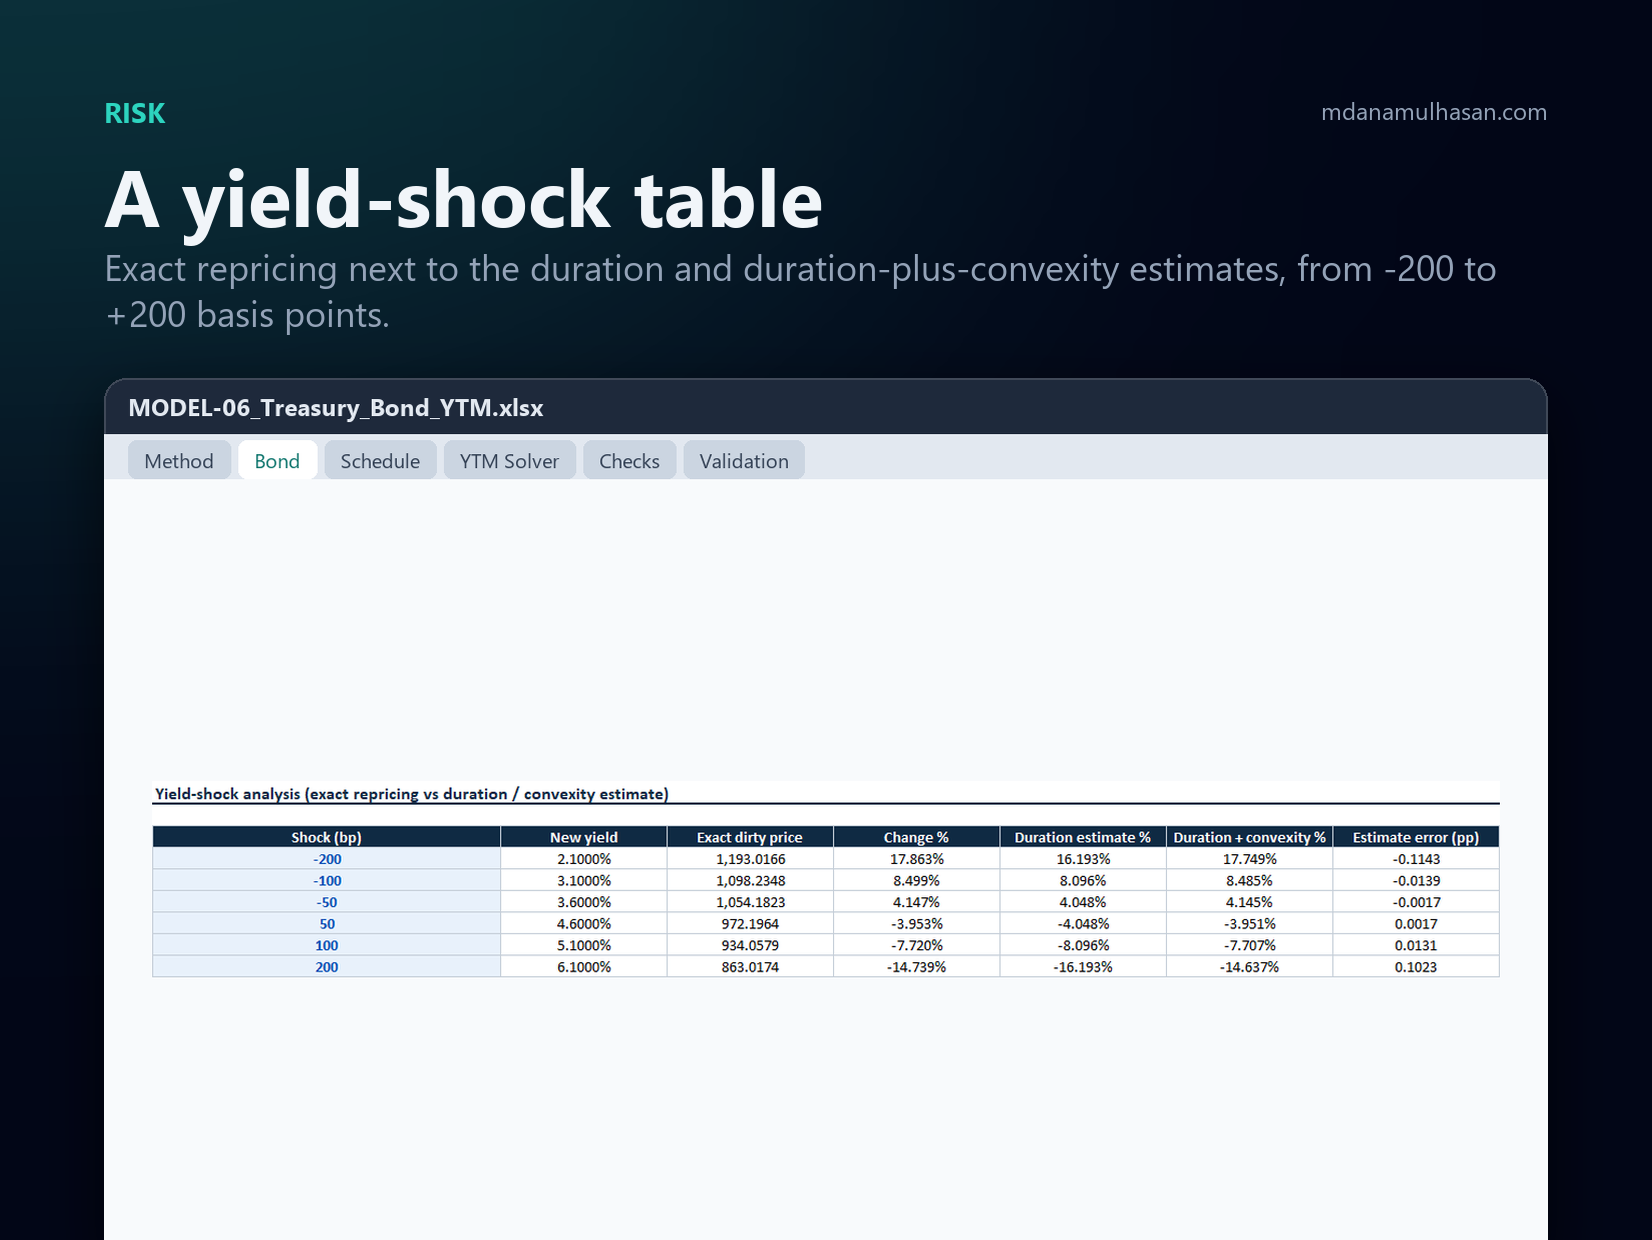The width and height of the screenshot is (1652, 1240).
Task: Click the Yield-shock analysis section title
Action: (411, 794)
